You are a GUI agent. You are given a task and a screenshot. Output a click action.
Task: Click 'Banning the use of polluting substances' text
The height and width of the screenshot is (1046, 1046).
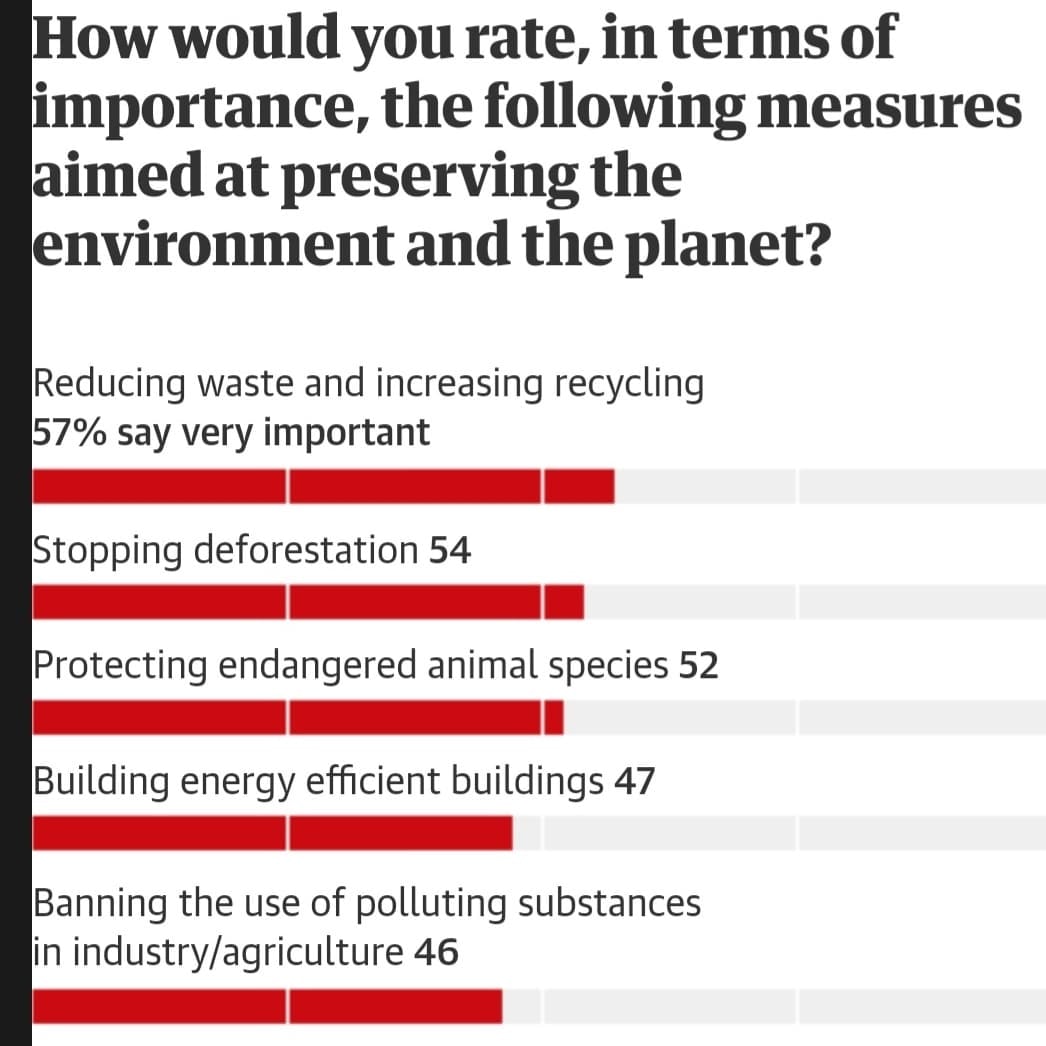(x=367, y=903)
